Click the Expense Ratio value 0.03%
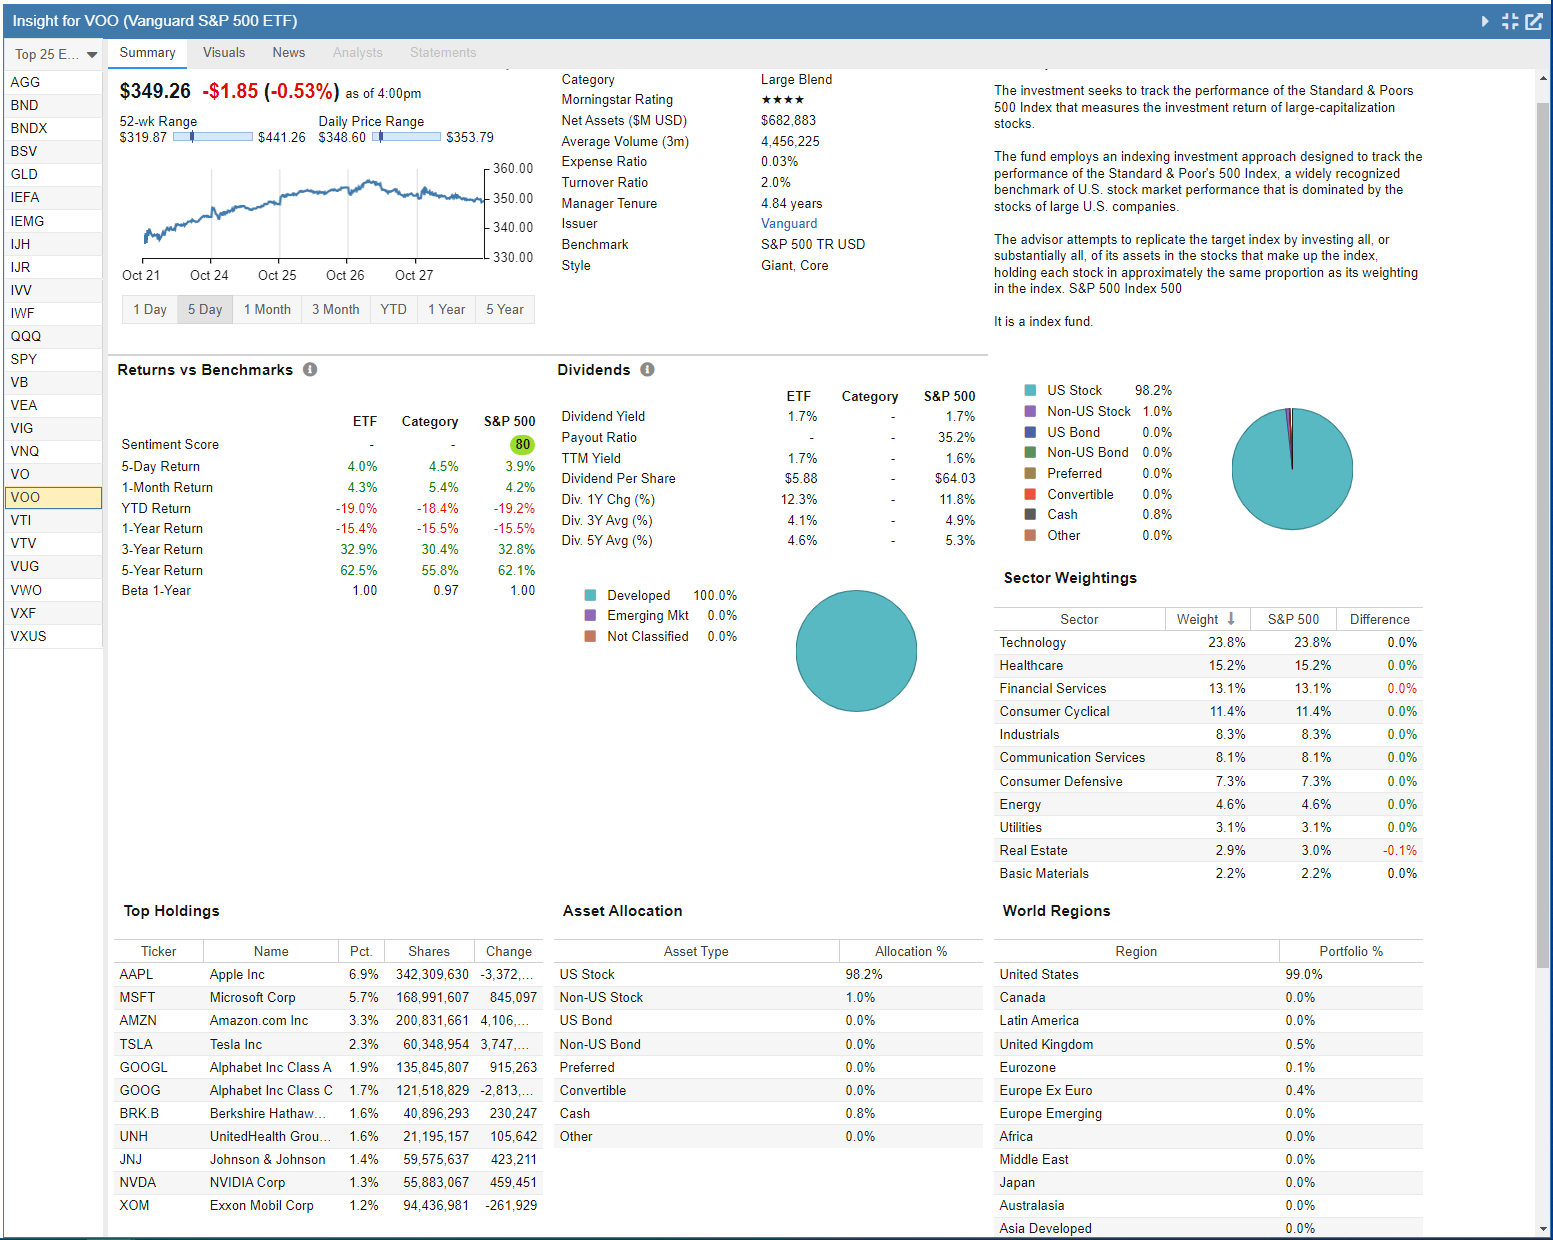 click(779, 161)
